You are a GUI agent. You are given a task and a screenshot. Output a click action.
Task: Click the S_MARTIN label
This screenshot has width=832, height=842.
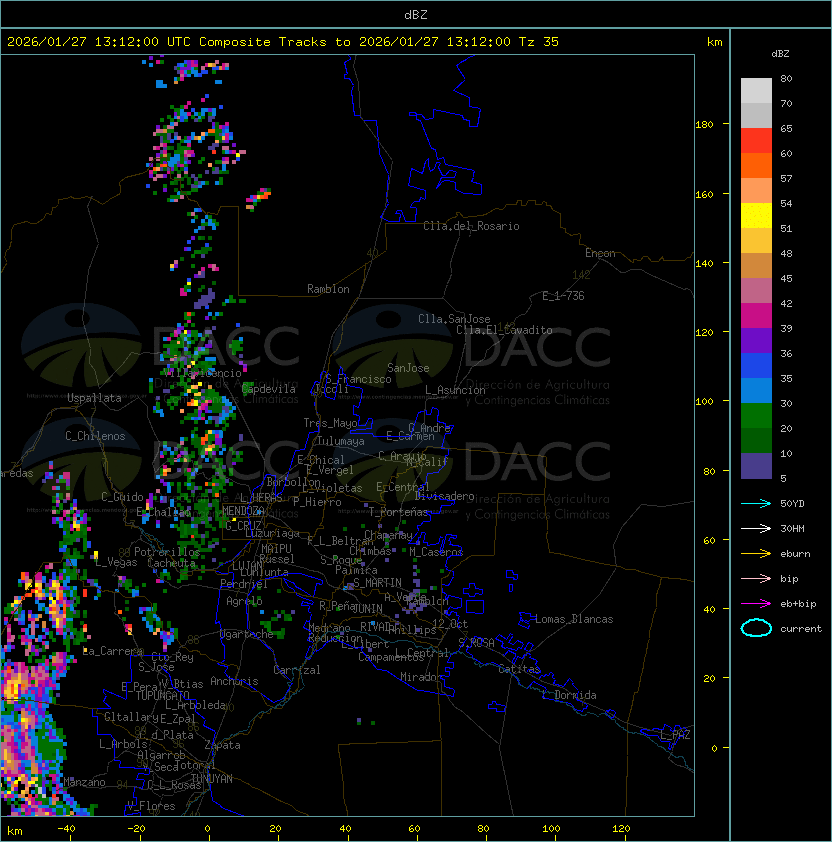click(377, 583)
